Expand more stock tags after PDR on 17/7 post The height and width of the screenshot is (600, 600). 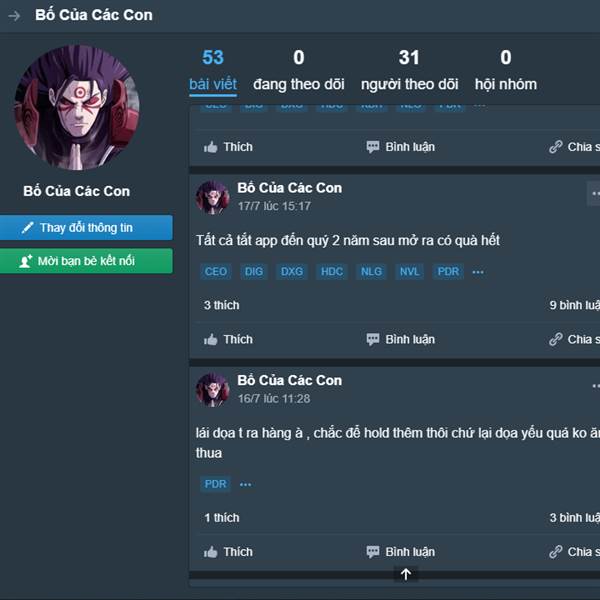pos(478,272)
